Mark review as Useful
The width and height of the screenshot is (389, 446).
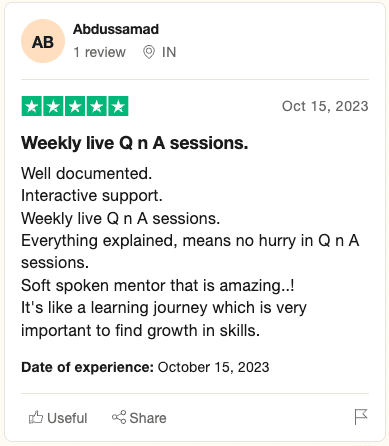click(58, 418)
